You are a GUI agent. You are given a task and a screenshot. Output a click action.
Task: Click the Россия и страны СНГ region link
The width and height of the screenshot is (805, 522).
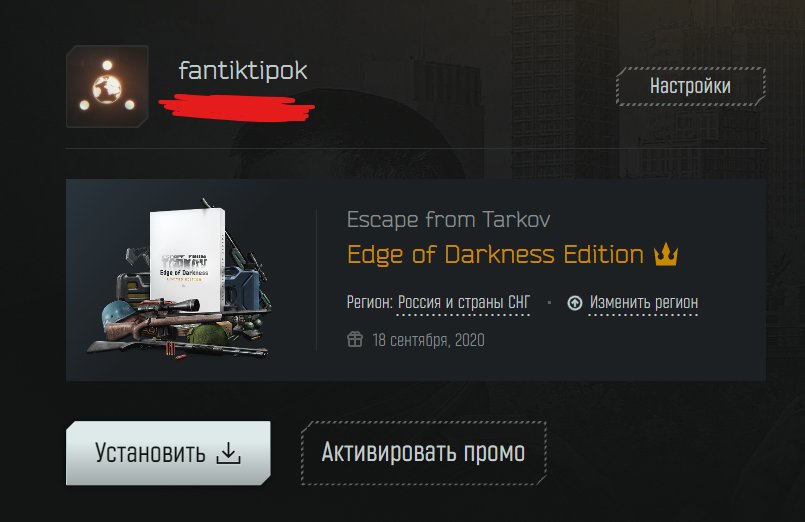(464, 302)
